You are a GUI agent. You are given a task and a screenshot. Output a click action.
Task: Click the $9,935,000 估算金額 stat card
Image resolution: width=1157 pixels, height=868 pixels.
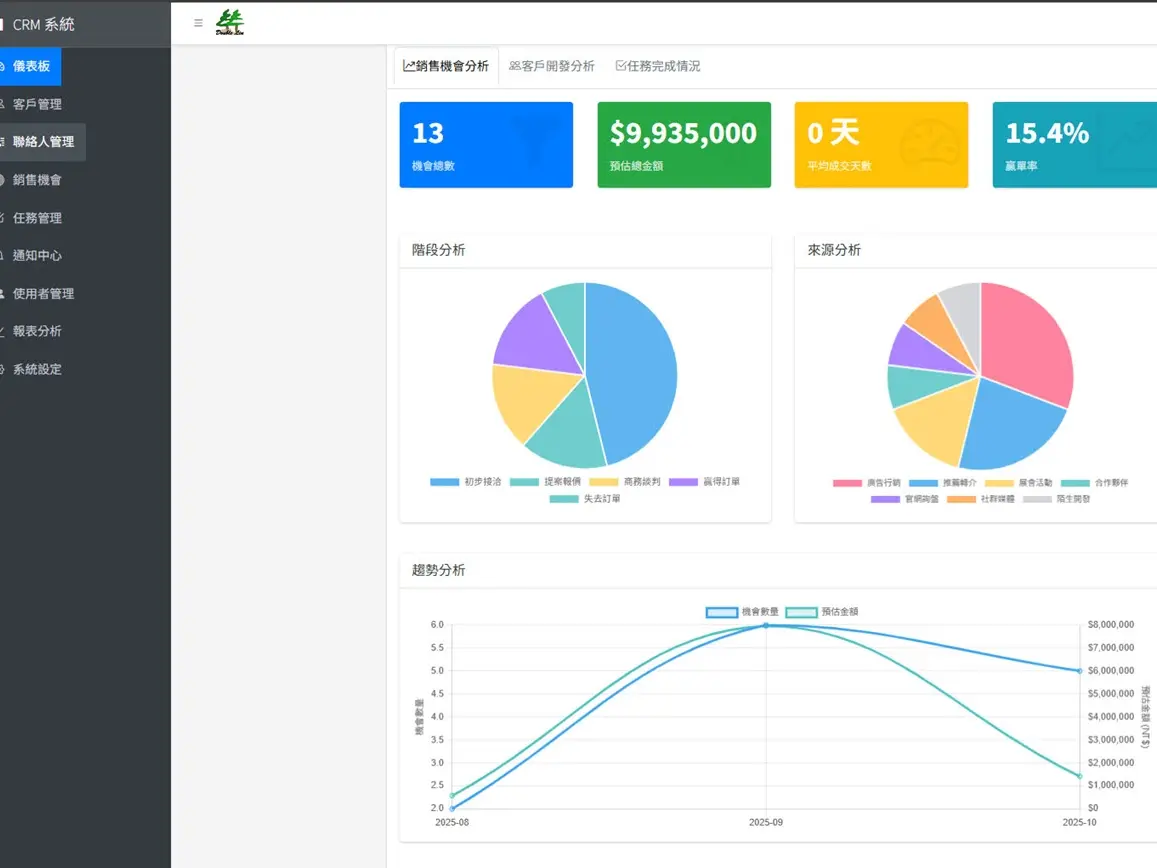[x=684, y=143]
